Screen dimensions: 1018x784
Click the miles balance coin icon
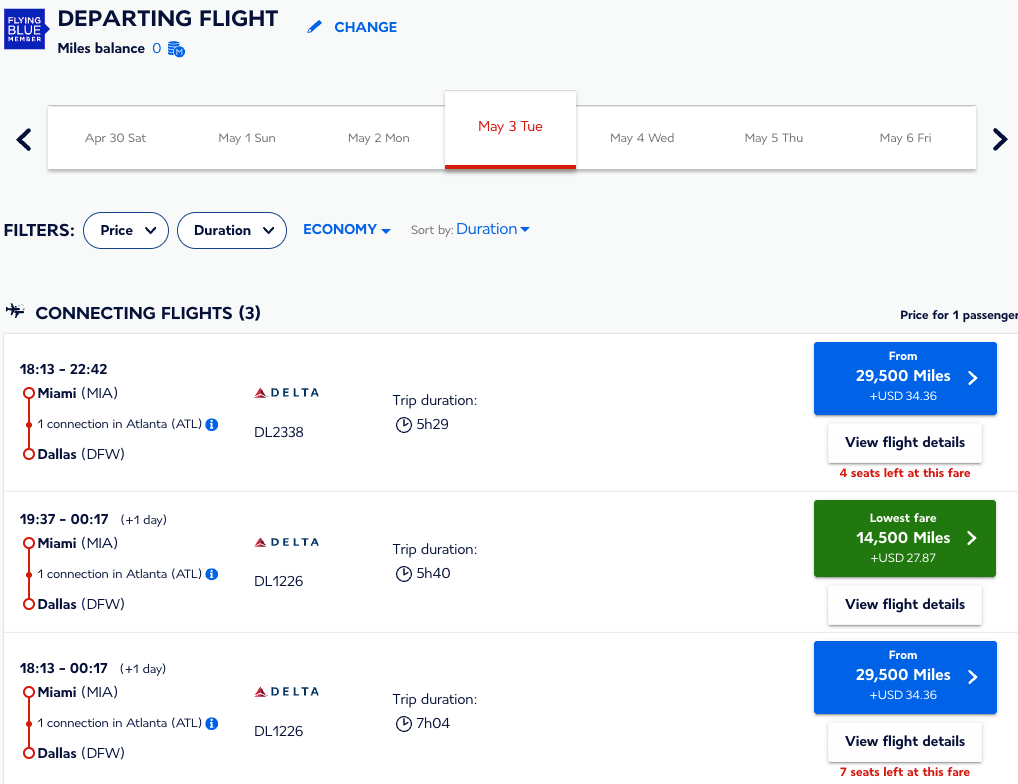pos(176,49)
